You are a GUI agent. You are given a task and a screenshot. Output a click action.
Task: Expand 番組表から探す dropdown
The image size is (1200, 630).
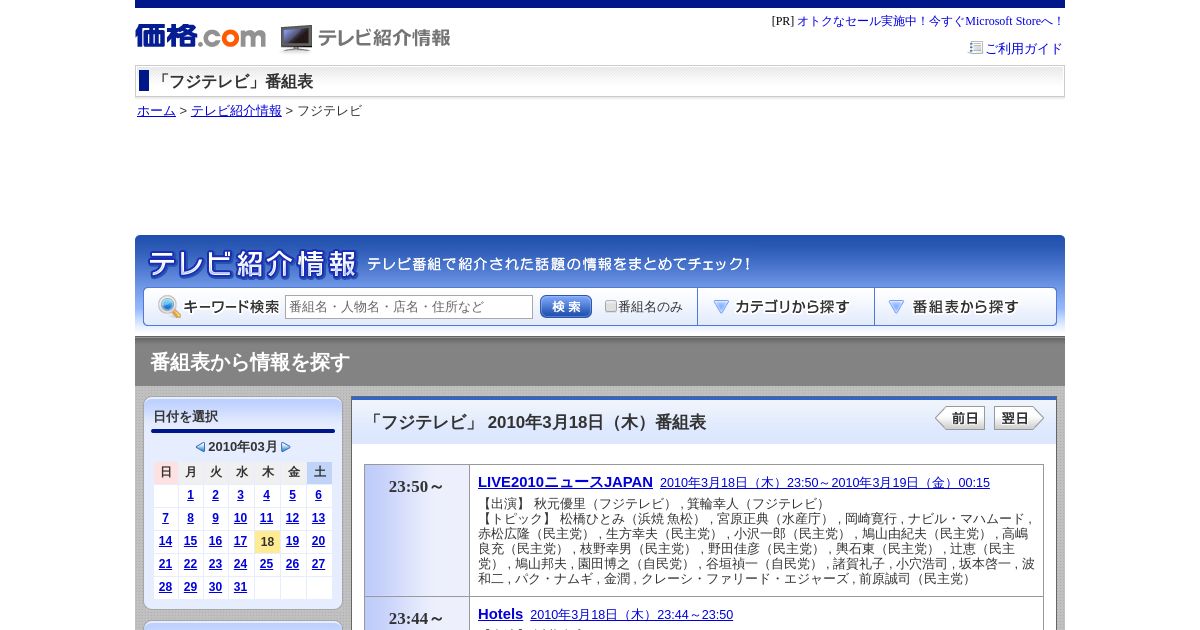(x=965, y=307)
